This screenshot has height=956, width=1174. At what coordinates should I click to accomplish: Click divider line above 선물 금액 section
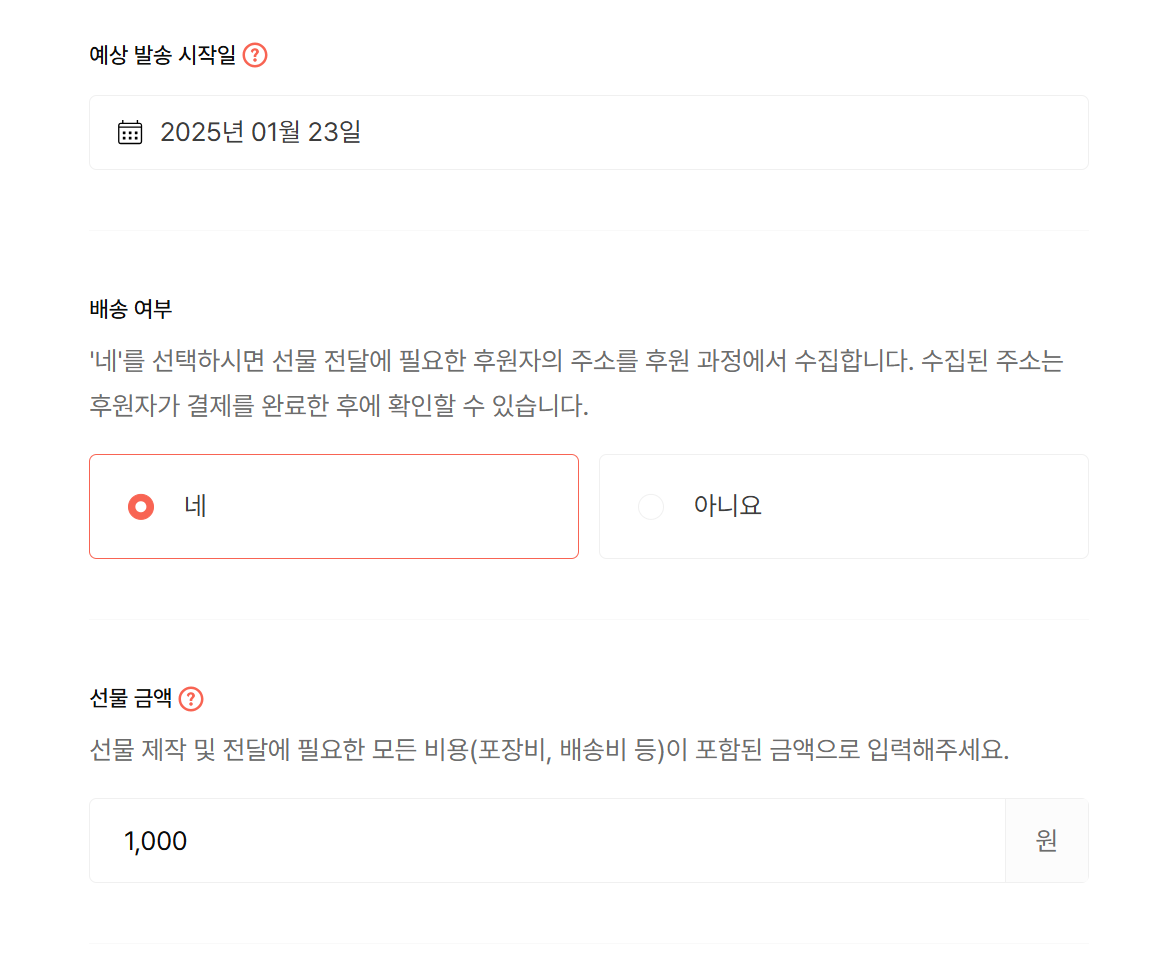coord(588,620)
